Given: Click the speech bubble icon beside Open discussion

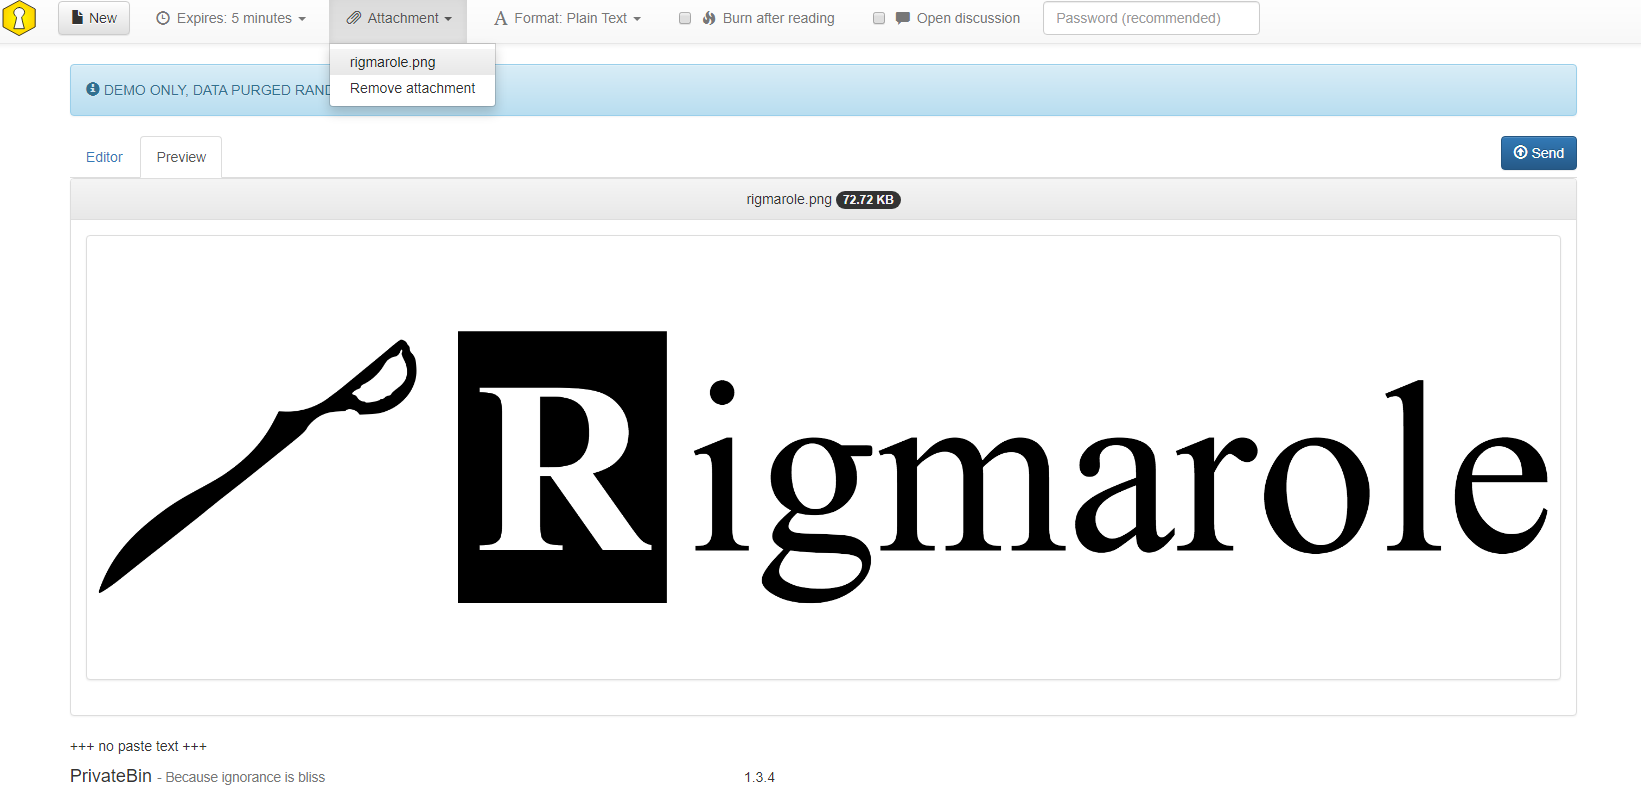Looking at the screenshot, I should (x=903, y=18).
